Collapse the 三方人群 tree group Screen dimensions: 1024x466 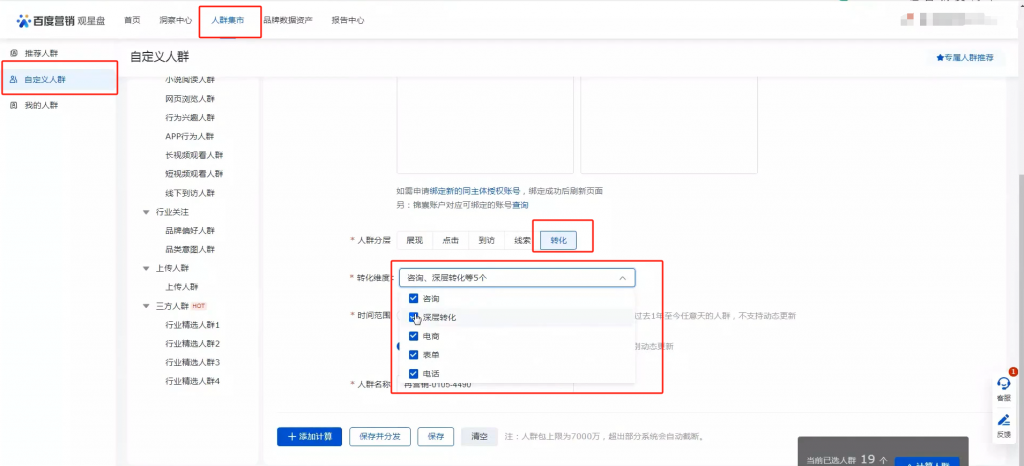pos(146,306)
